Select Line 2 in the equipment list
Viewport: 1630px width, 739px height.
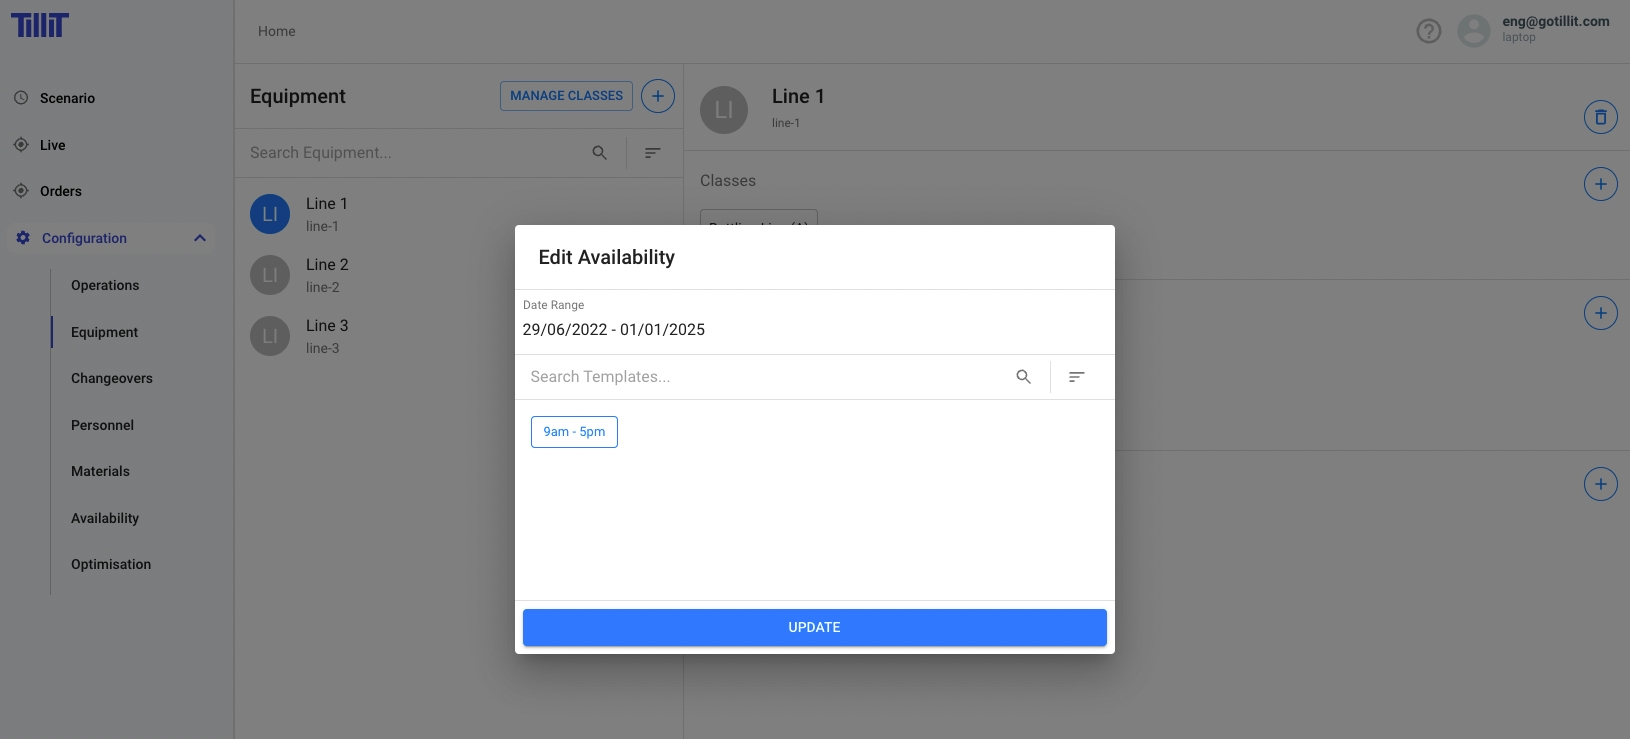pyautogui.click(x=327, y=275)
